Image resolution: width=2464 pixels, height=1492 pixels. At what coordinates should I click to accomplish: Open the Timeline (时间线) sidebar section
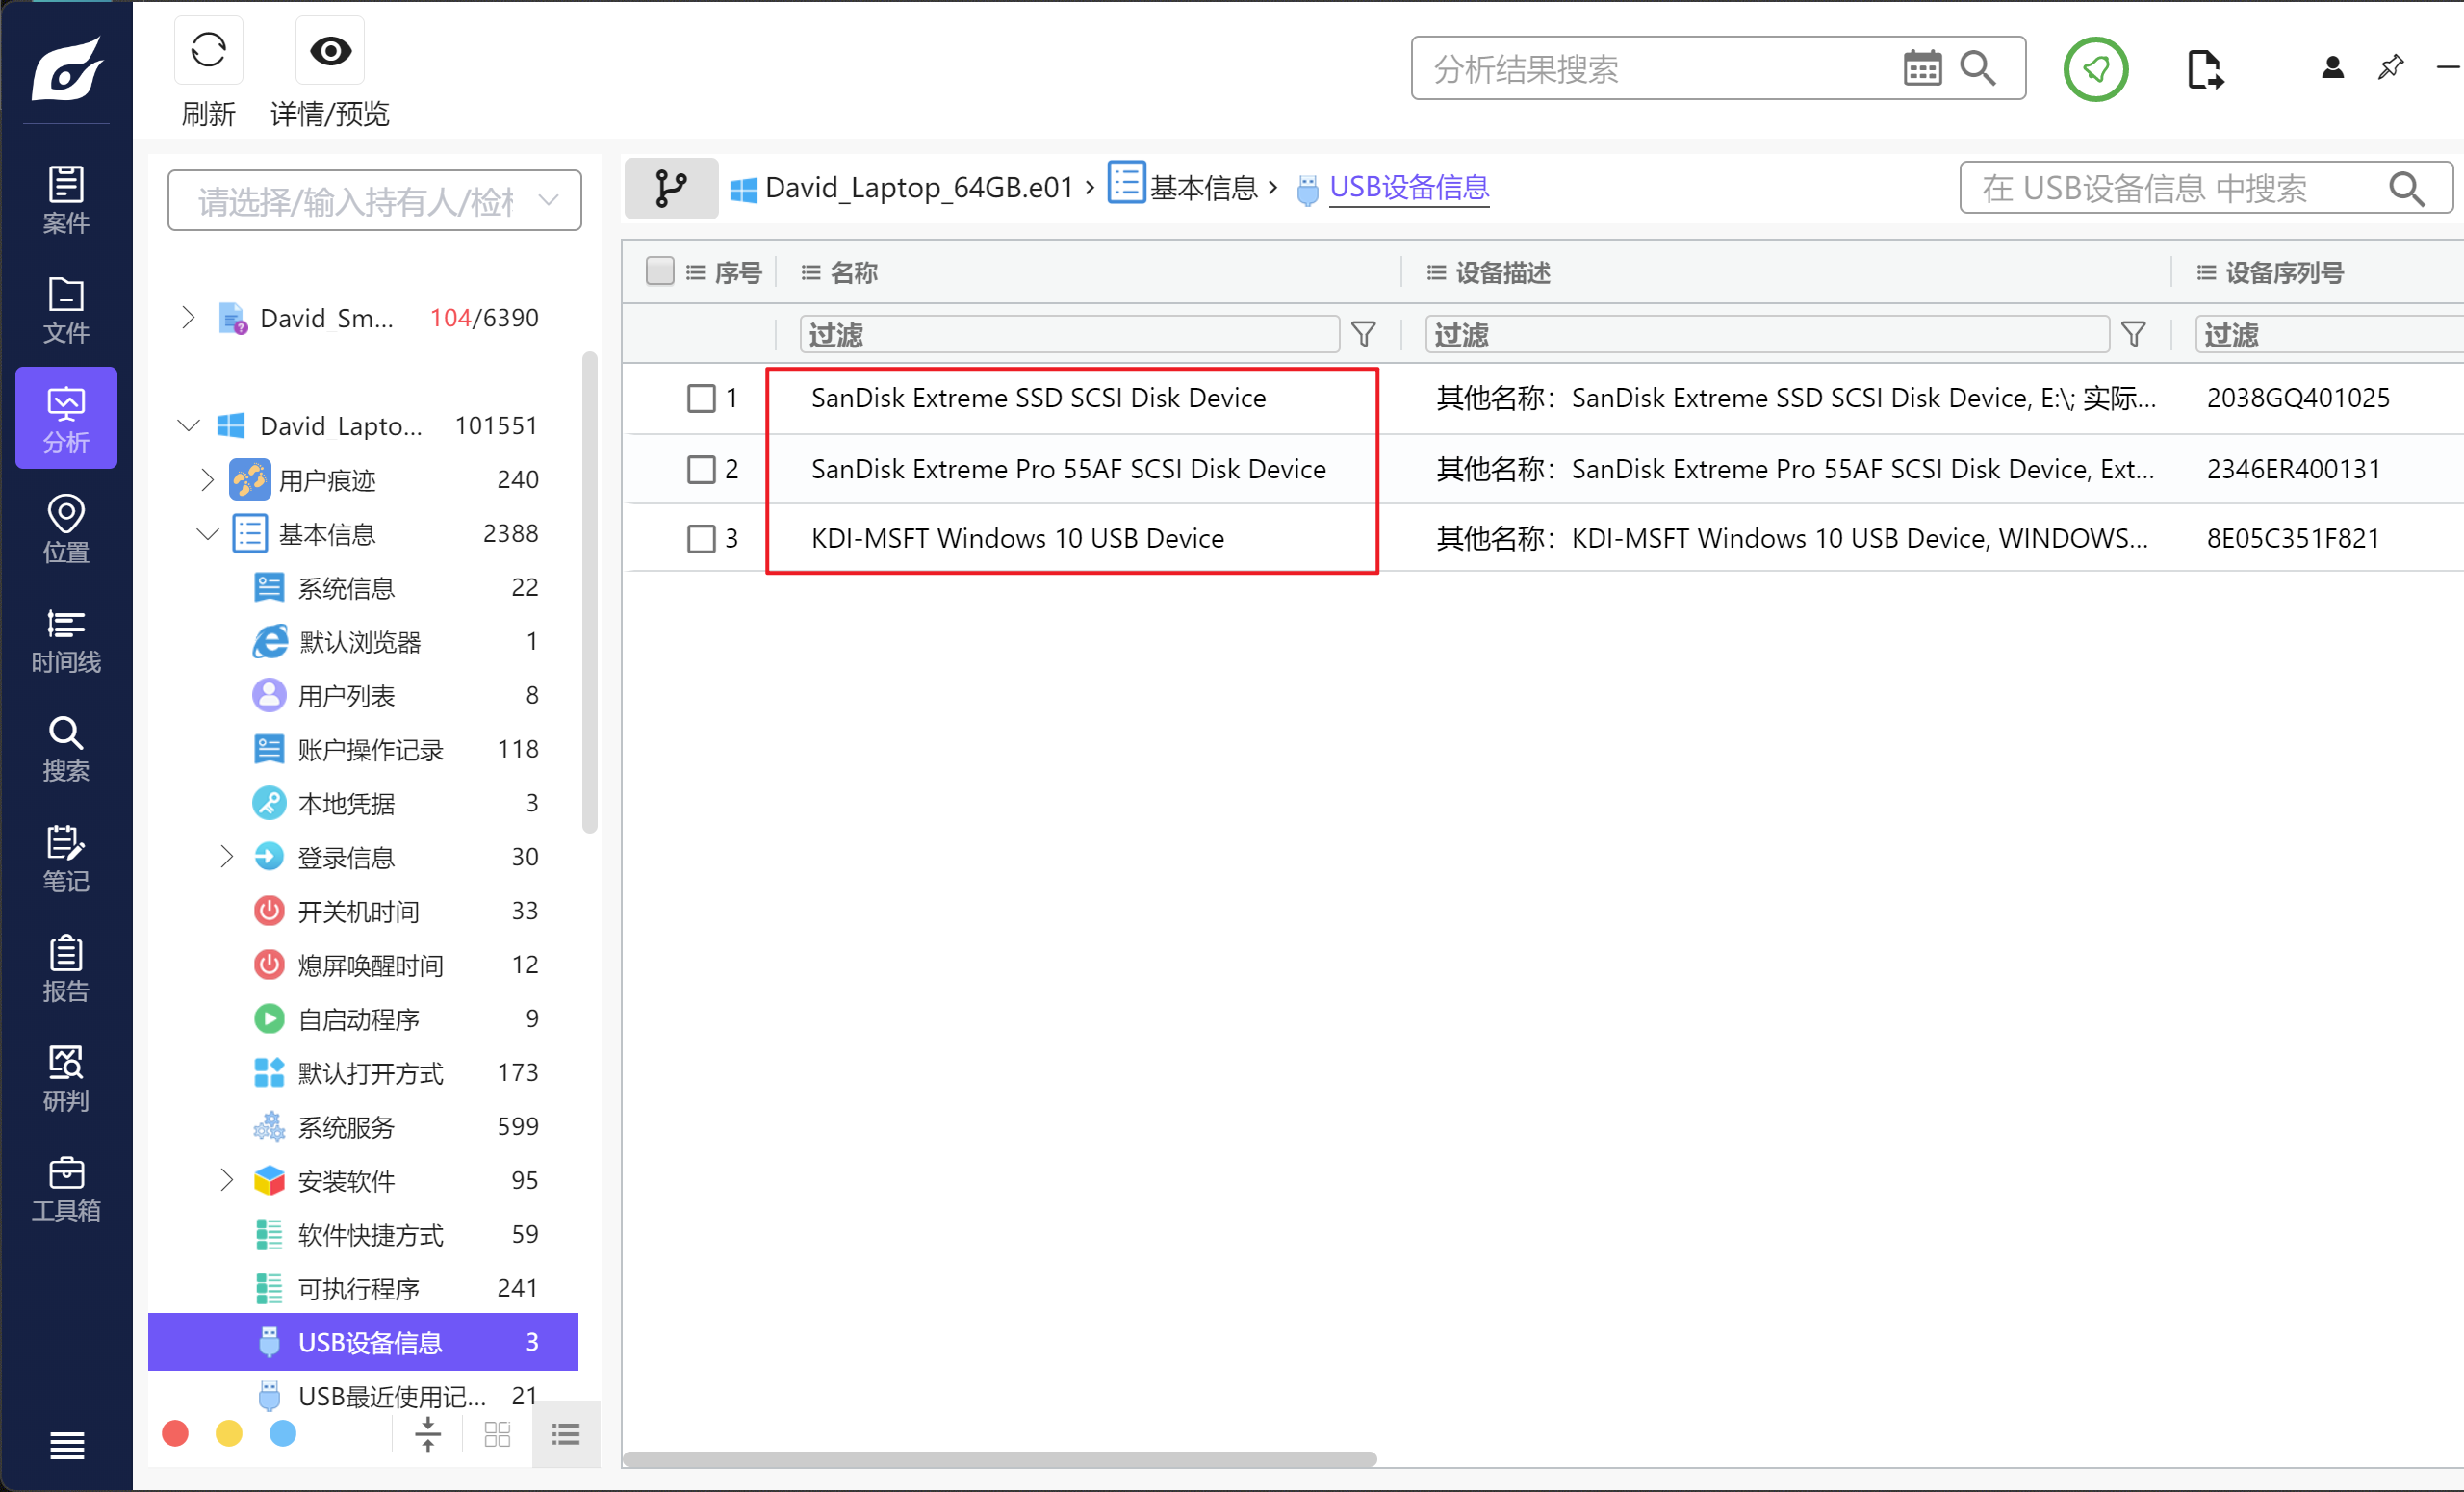pos(66,640)
